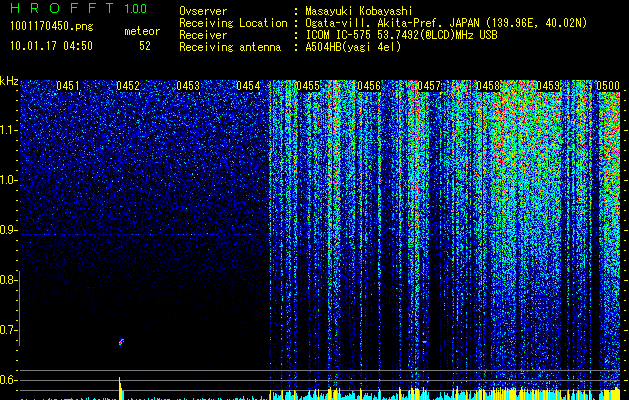
Task: Click the meteor count value 52
Action: [145, 46]
